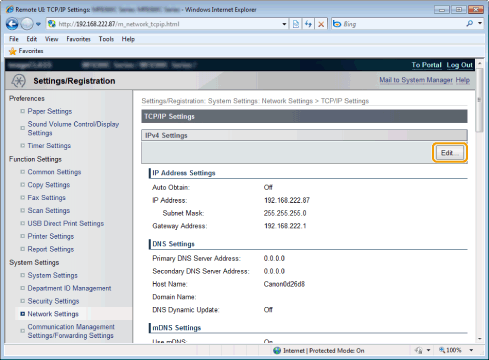Stop loading with the red X icon
Viewport: 489px width, 360px height.
pos(321,24)
